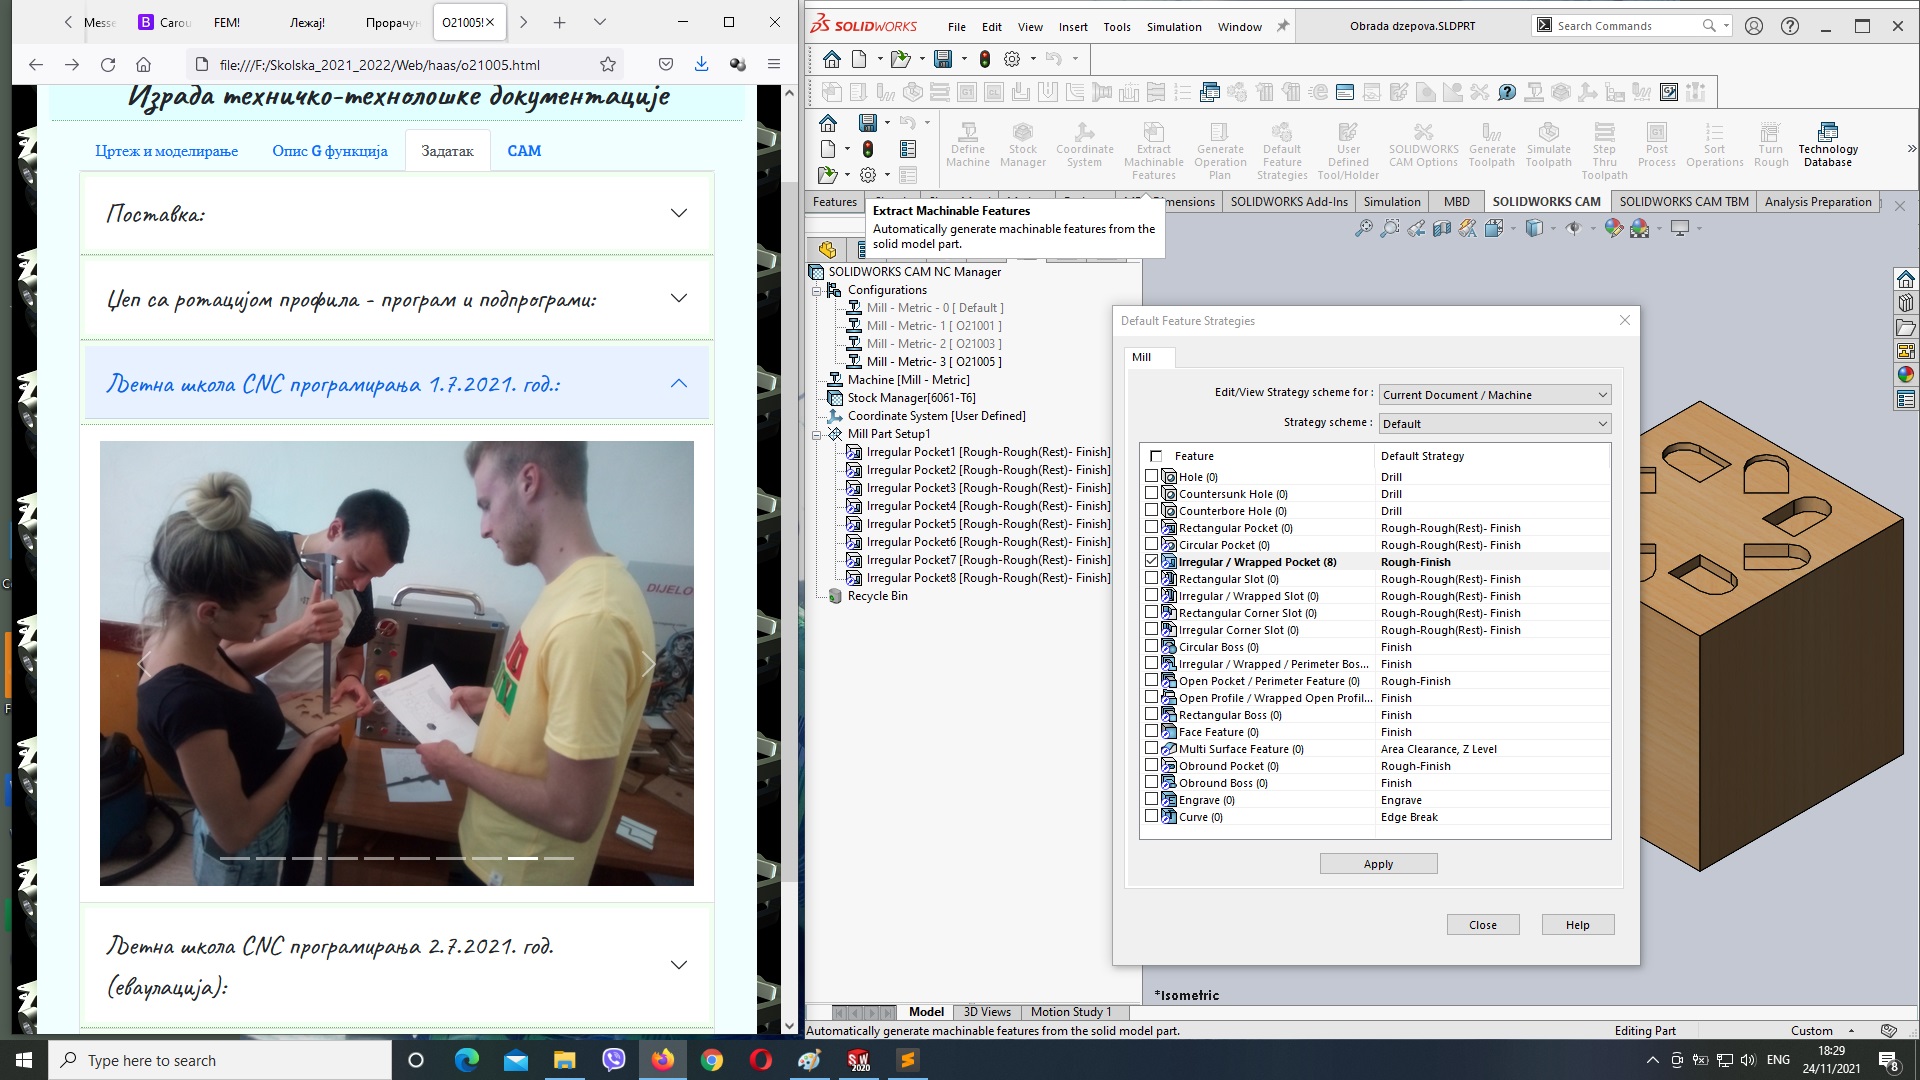This screenshot has width=1920, height=1080.
Task: Check Face Feature (0) checkbox
Action: (1151, 732)
